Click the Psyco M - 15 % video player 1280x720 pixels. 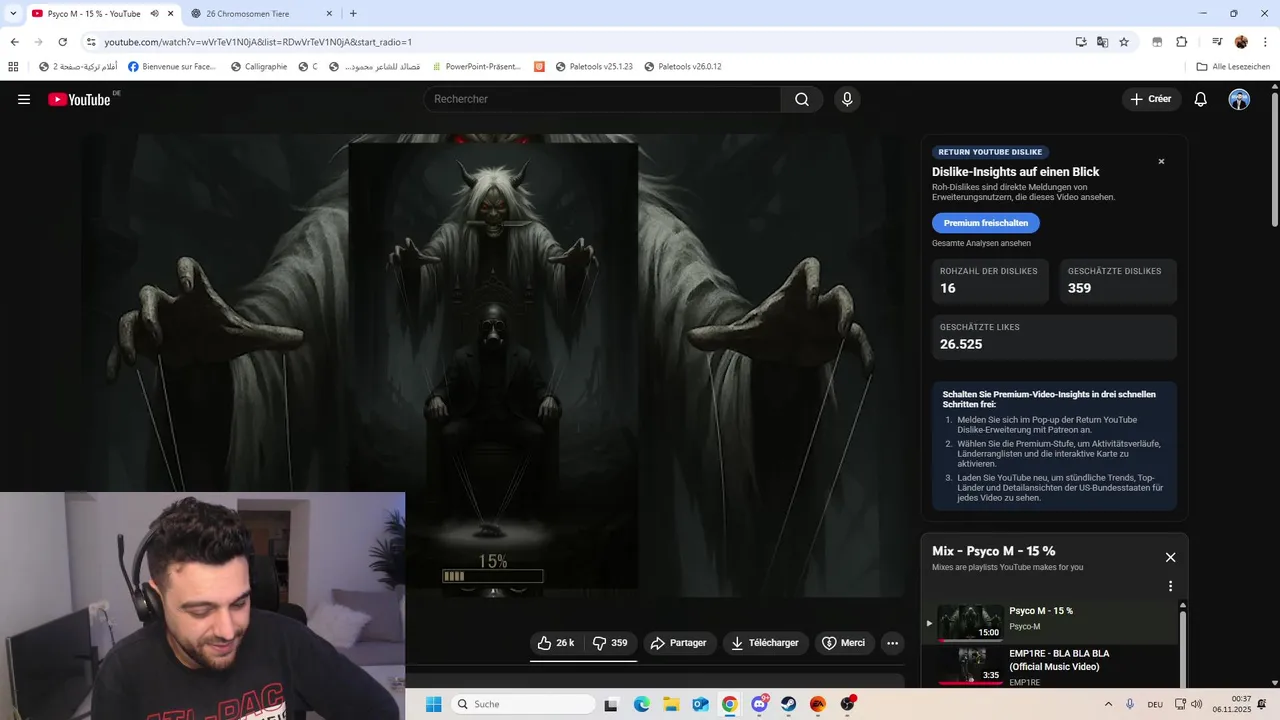(493, 365)
